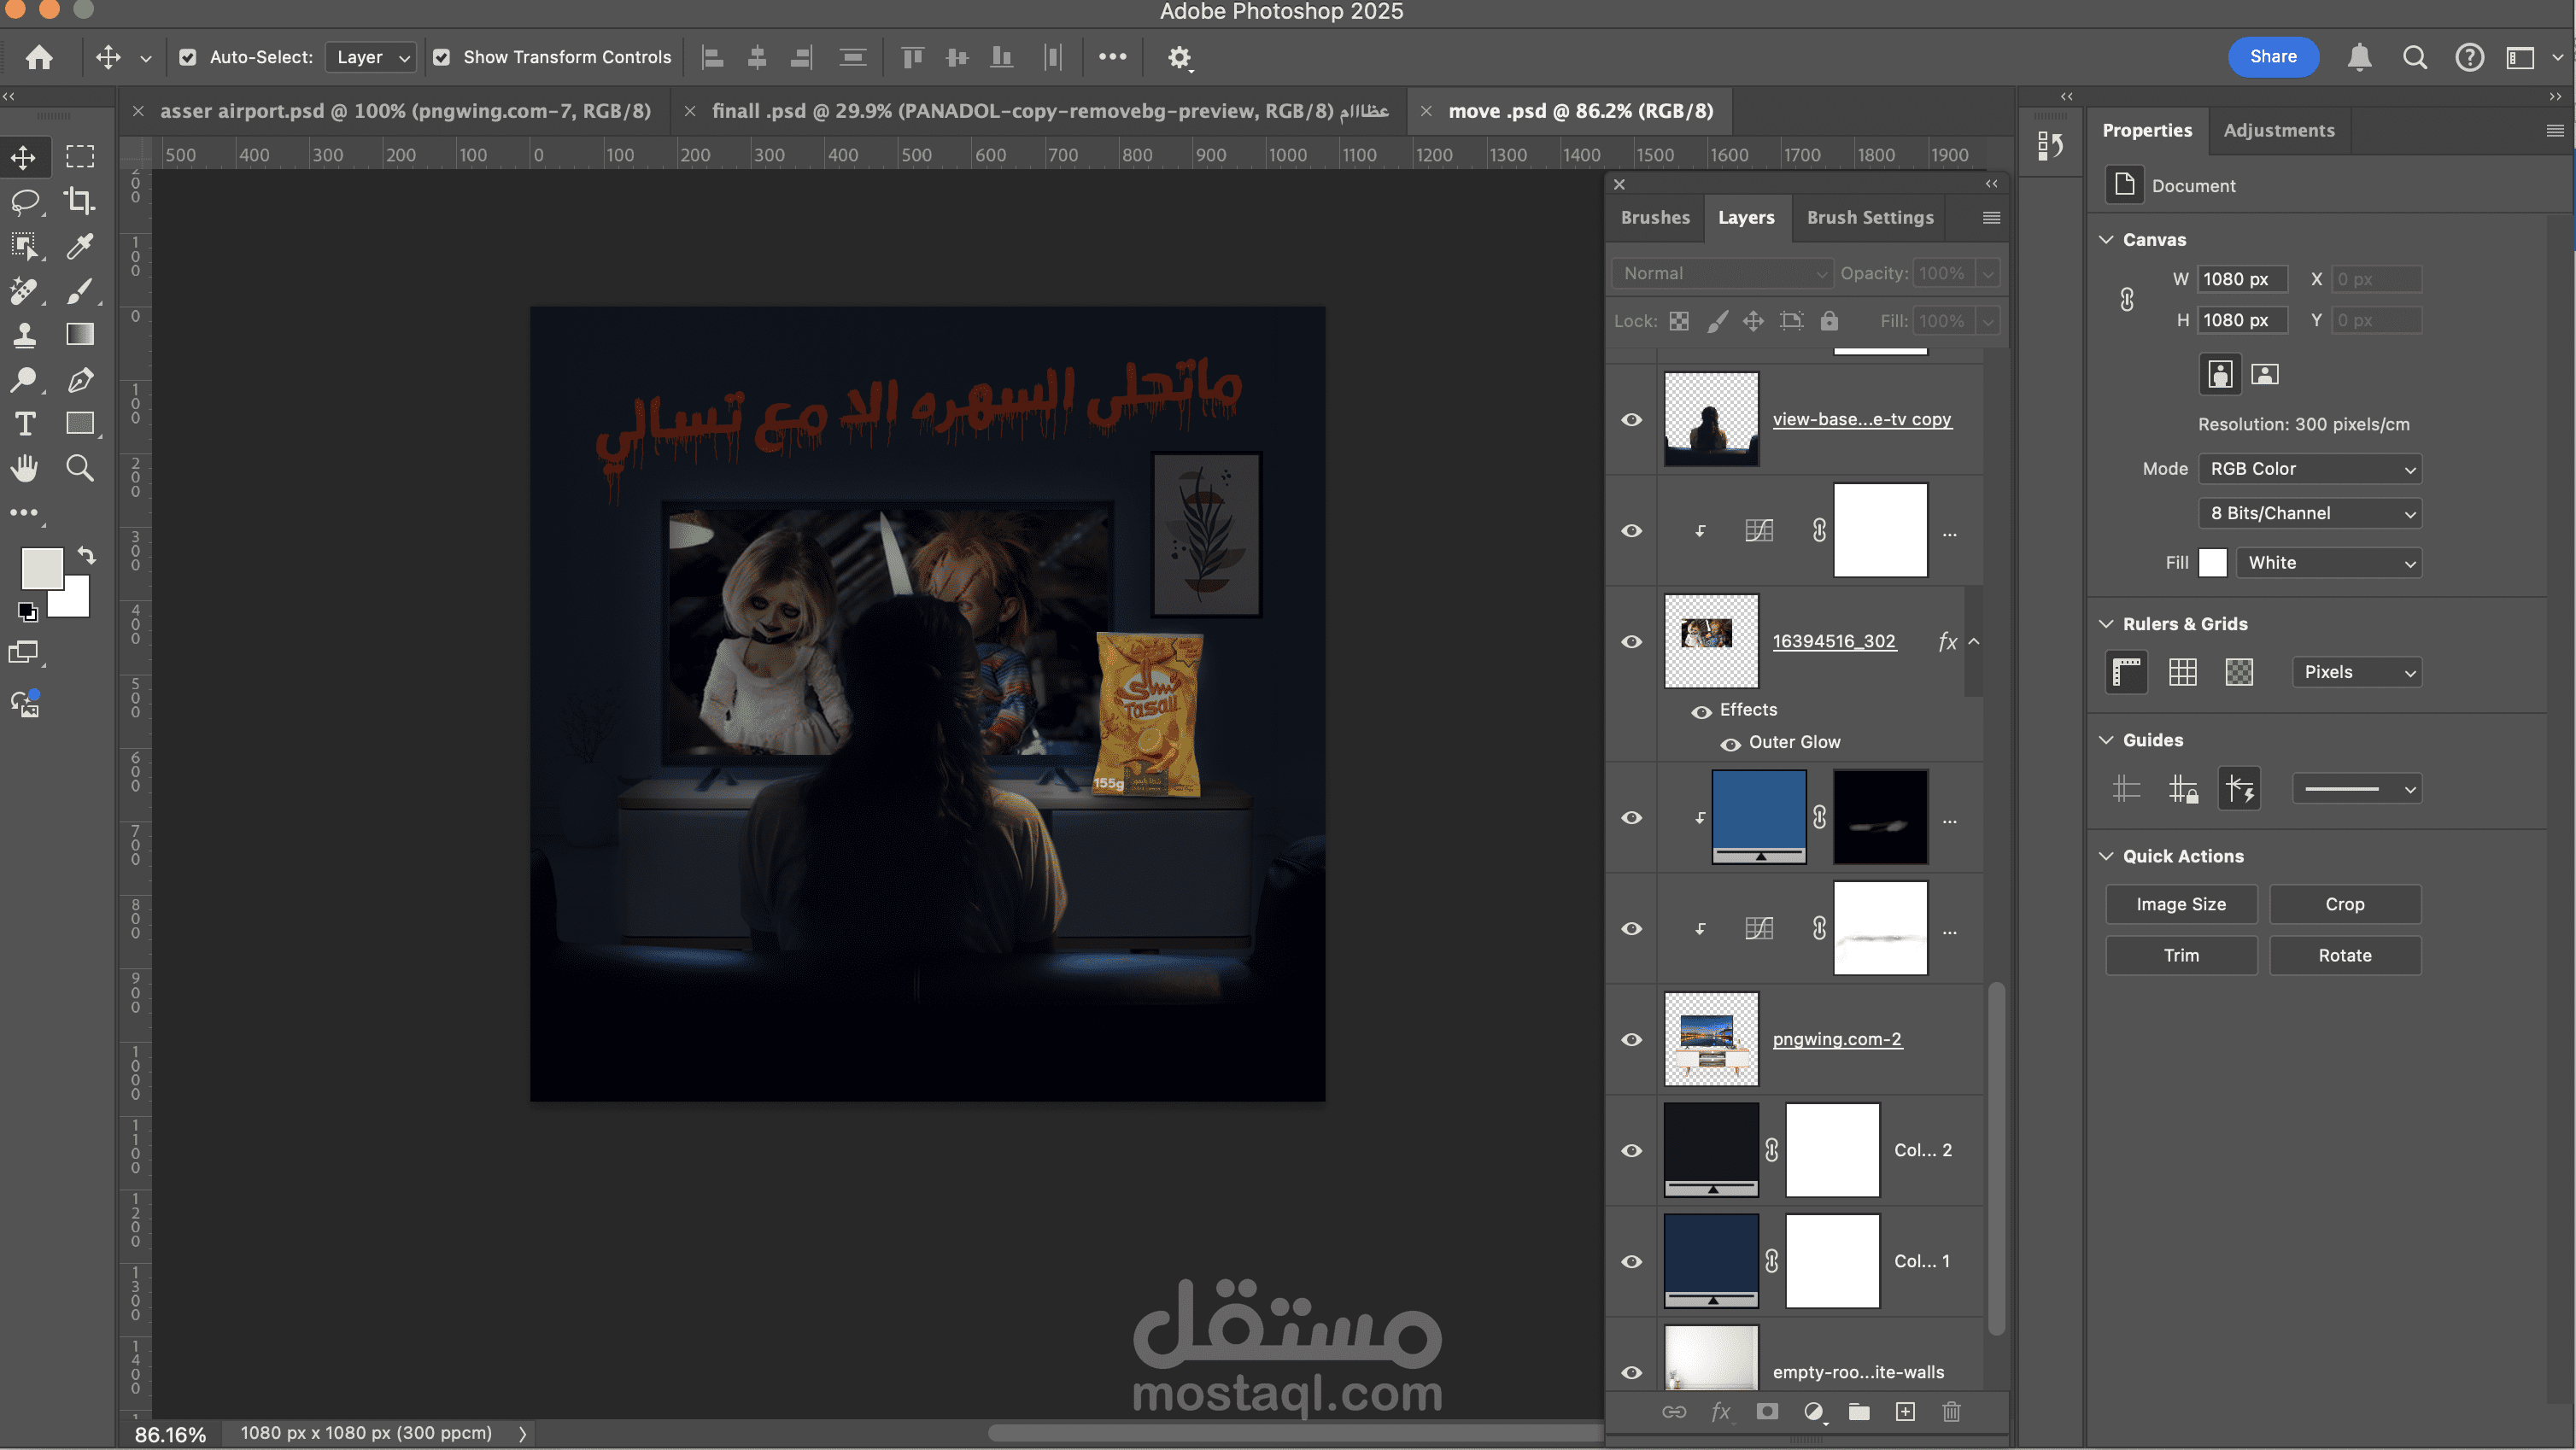Select the Gradient tool
The width and height of the screenshot is (2576, 1450).
pos(80,334)
